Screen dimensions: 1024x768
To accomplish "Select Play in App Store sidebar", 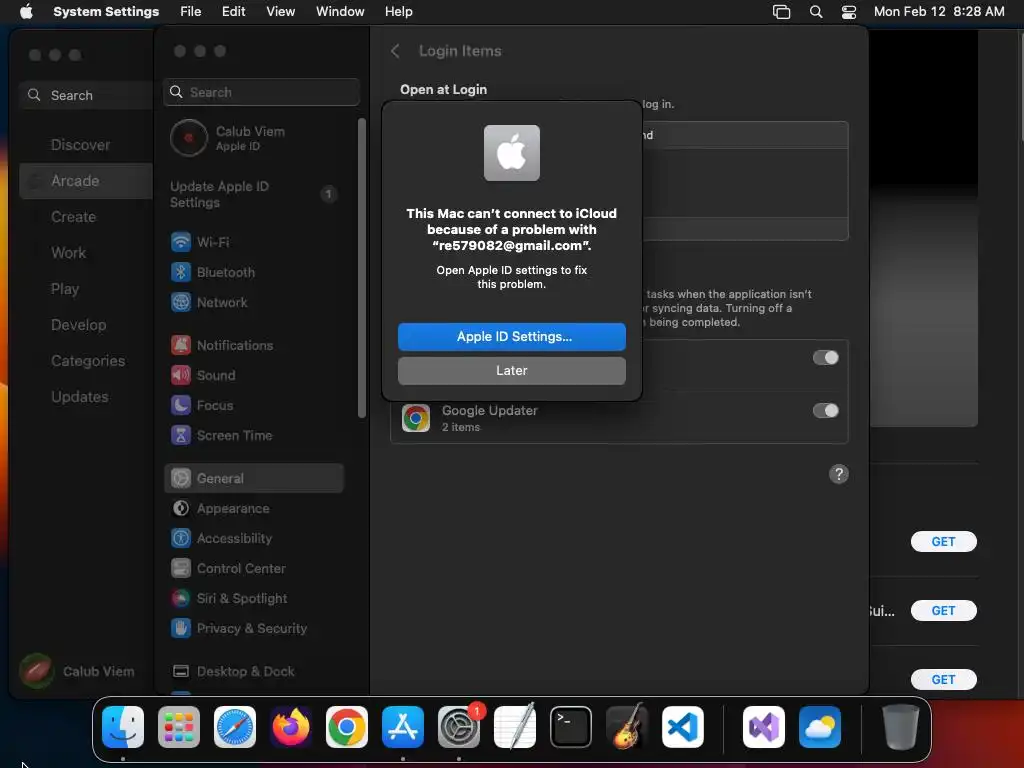I will coord(65,289).
